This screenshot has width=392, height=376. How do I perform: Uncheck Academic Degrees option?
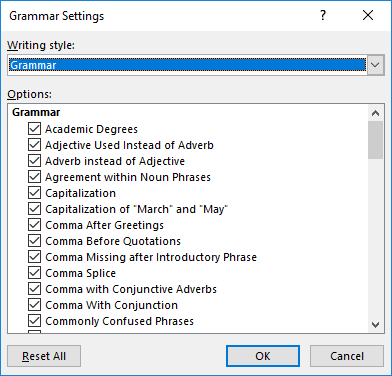34,129
